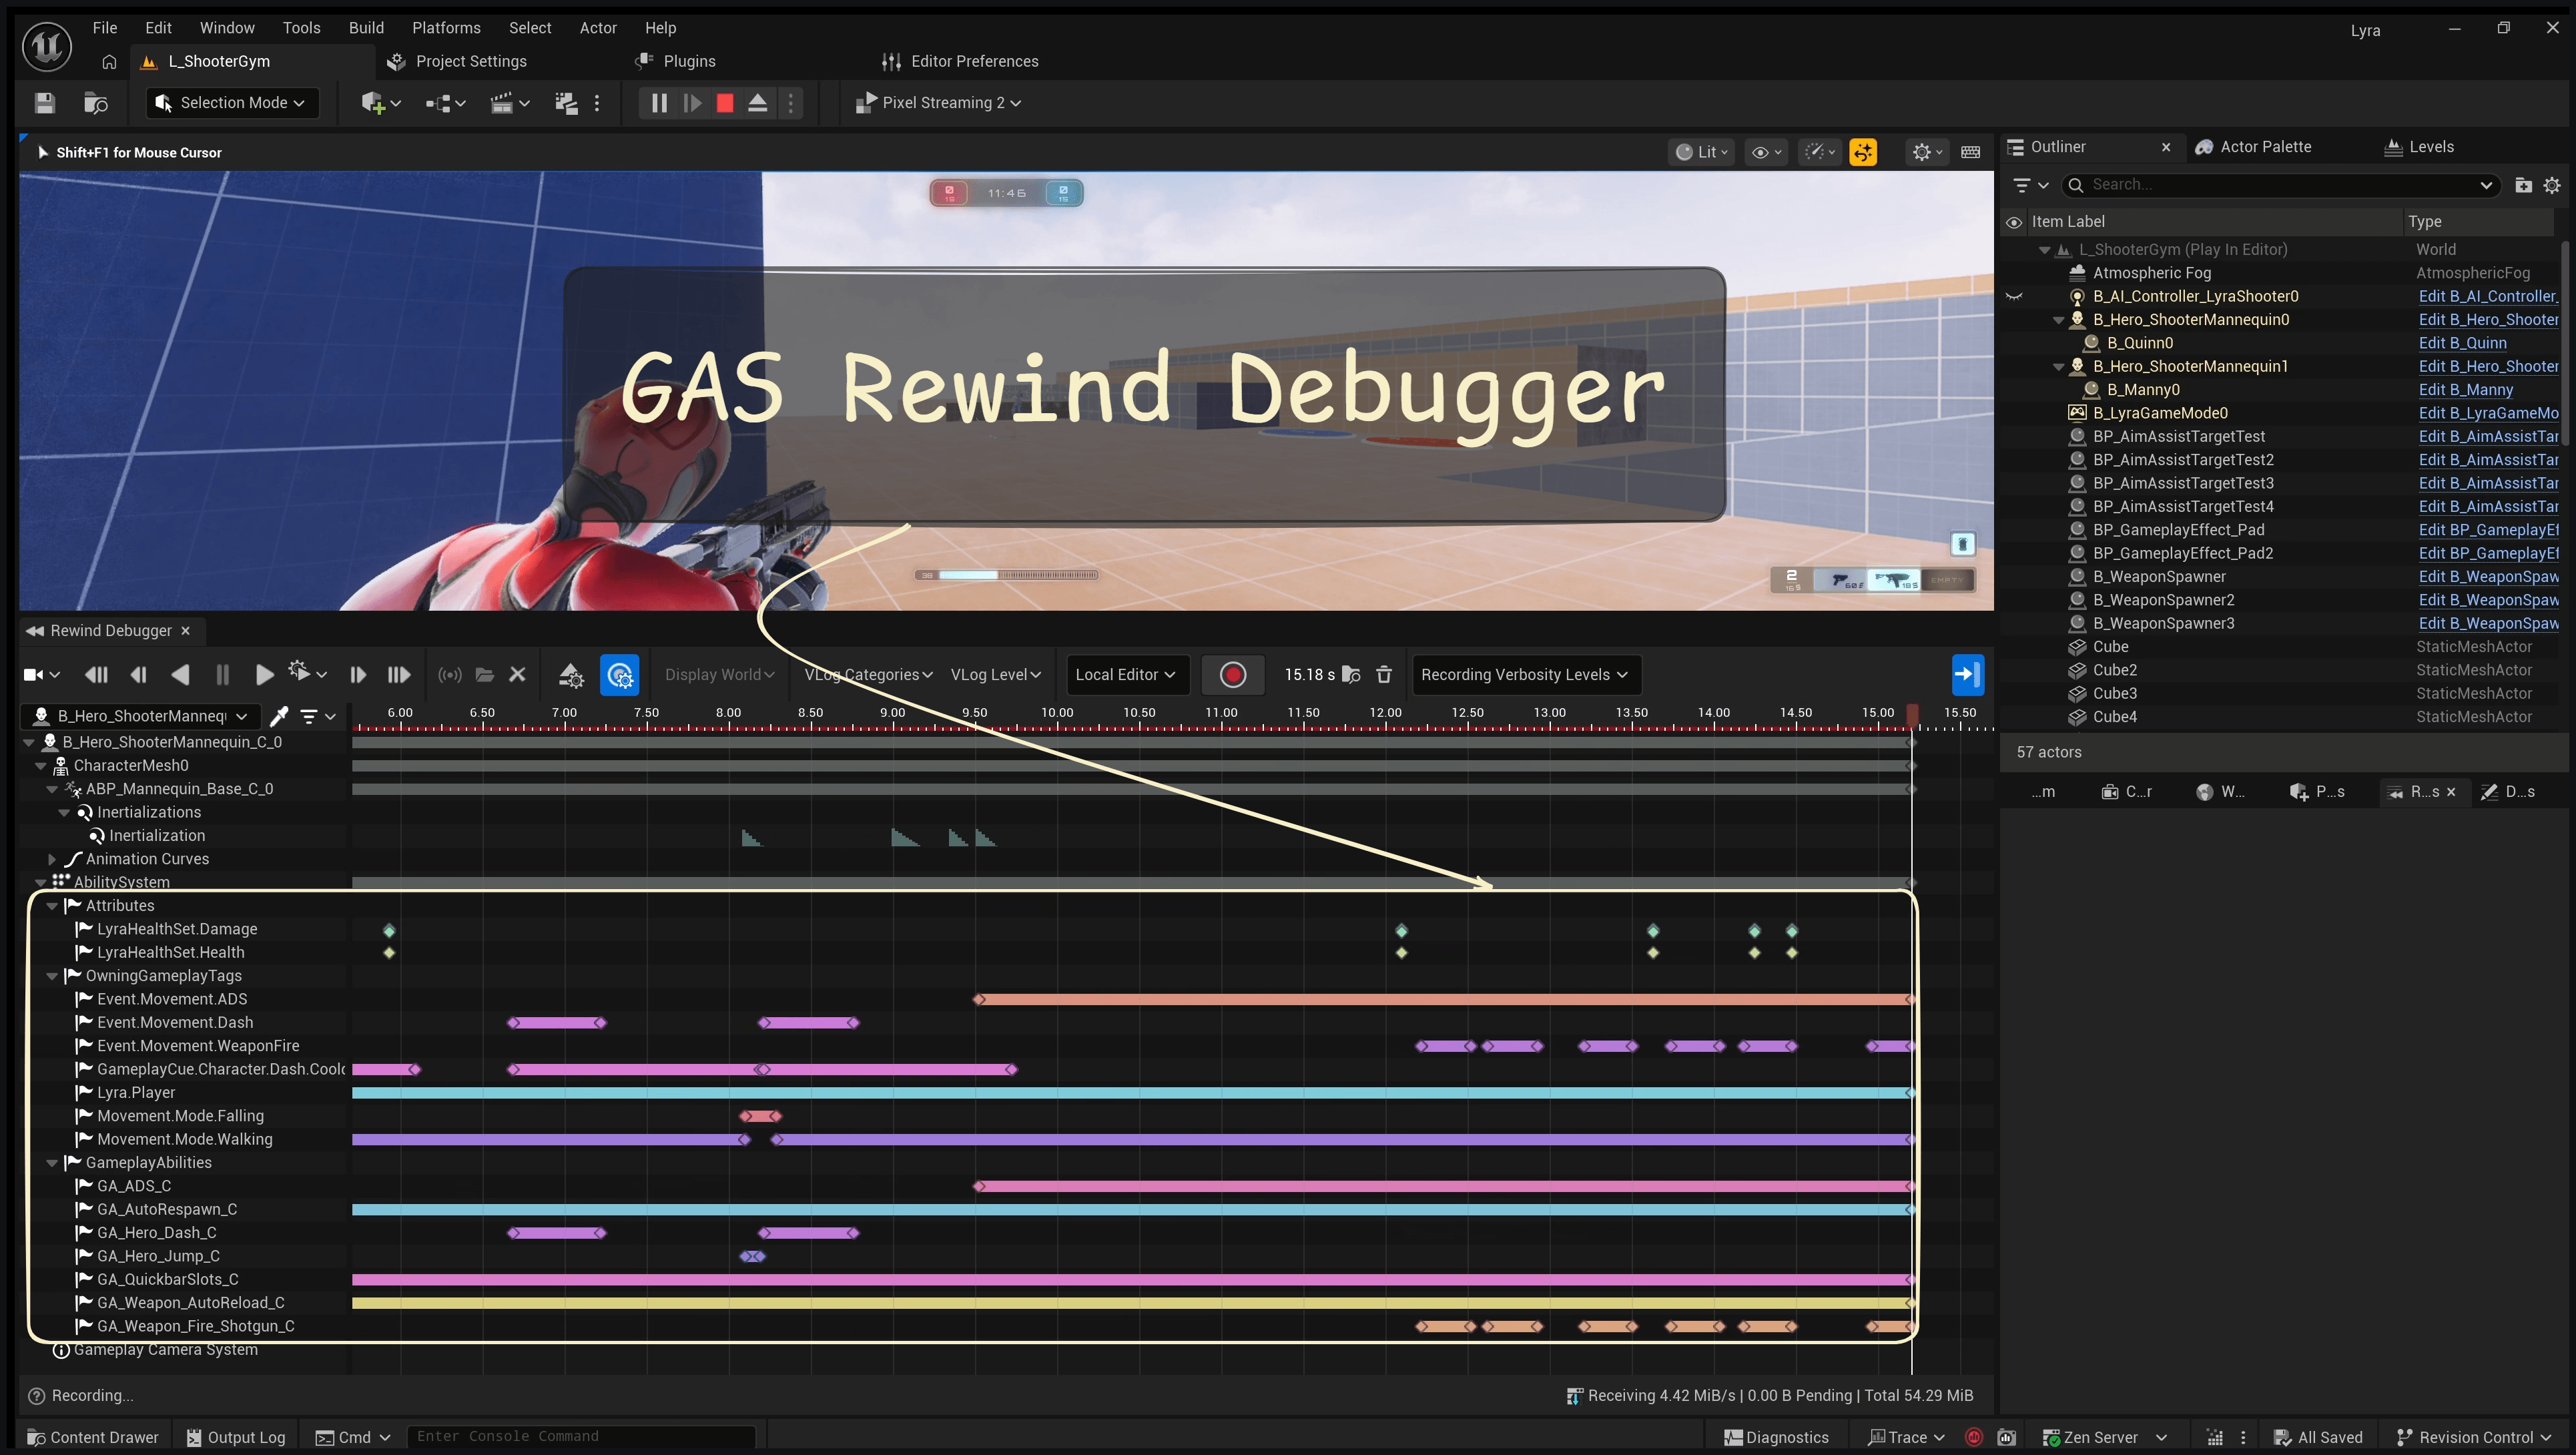The image size is (2576, 1455).
Task: Open the Browse content folder icon in main toolbar
Action: 96,103
